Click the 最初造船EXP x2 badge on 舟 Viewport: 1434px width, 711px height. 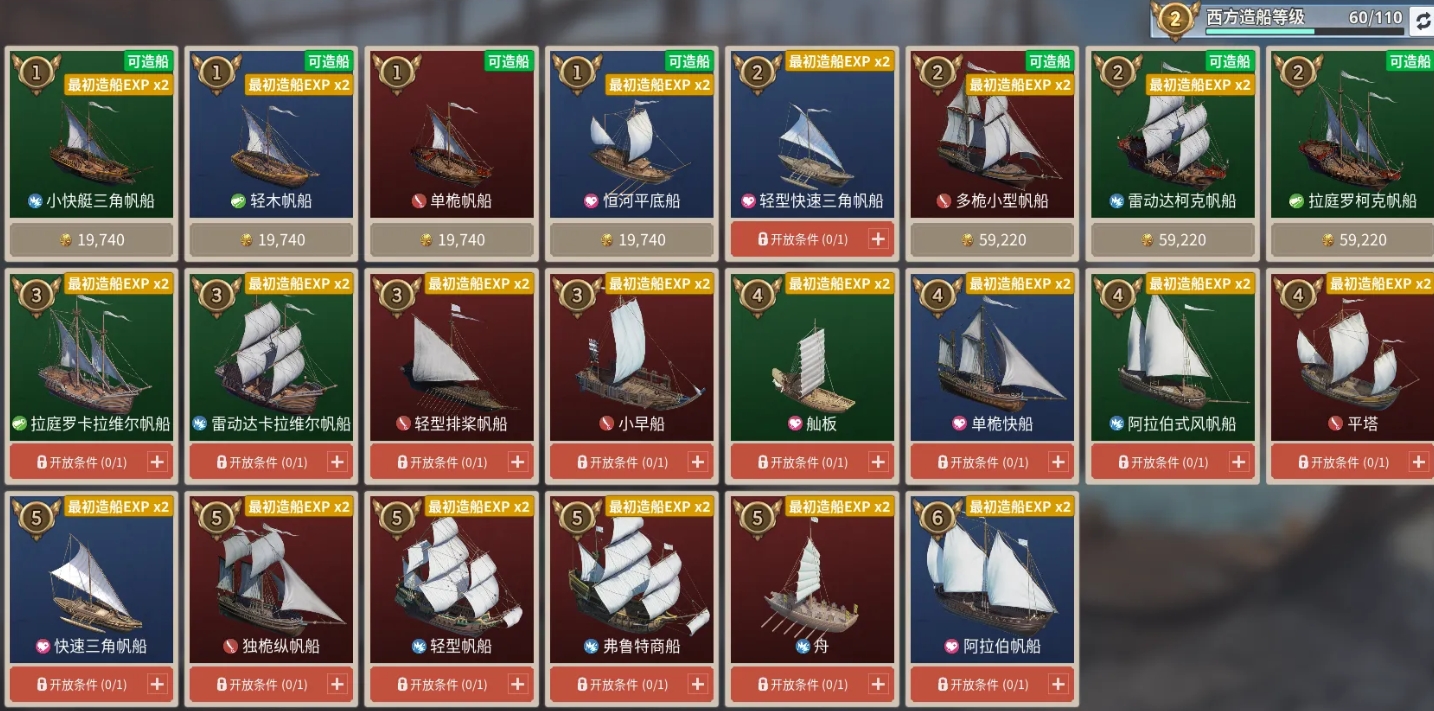(x=838, y=507)
